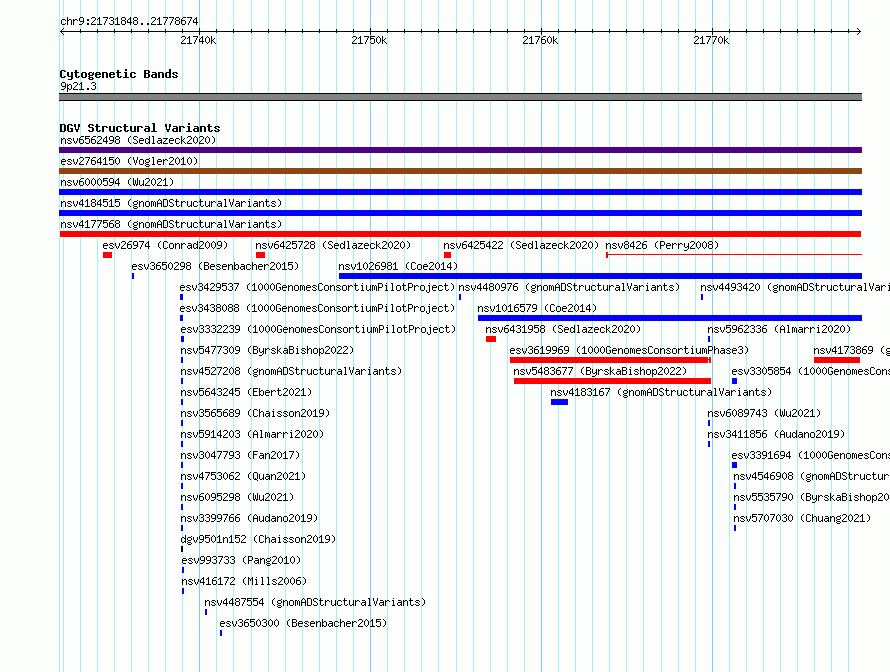
Task: Select the purple nsv6562498 variant bar
Action: 460,150
